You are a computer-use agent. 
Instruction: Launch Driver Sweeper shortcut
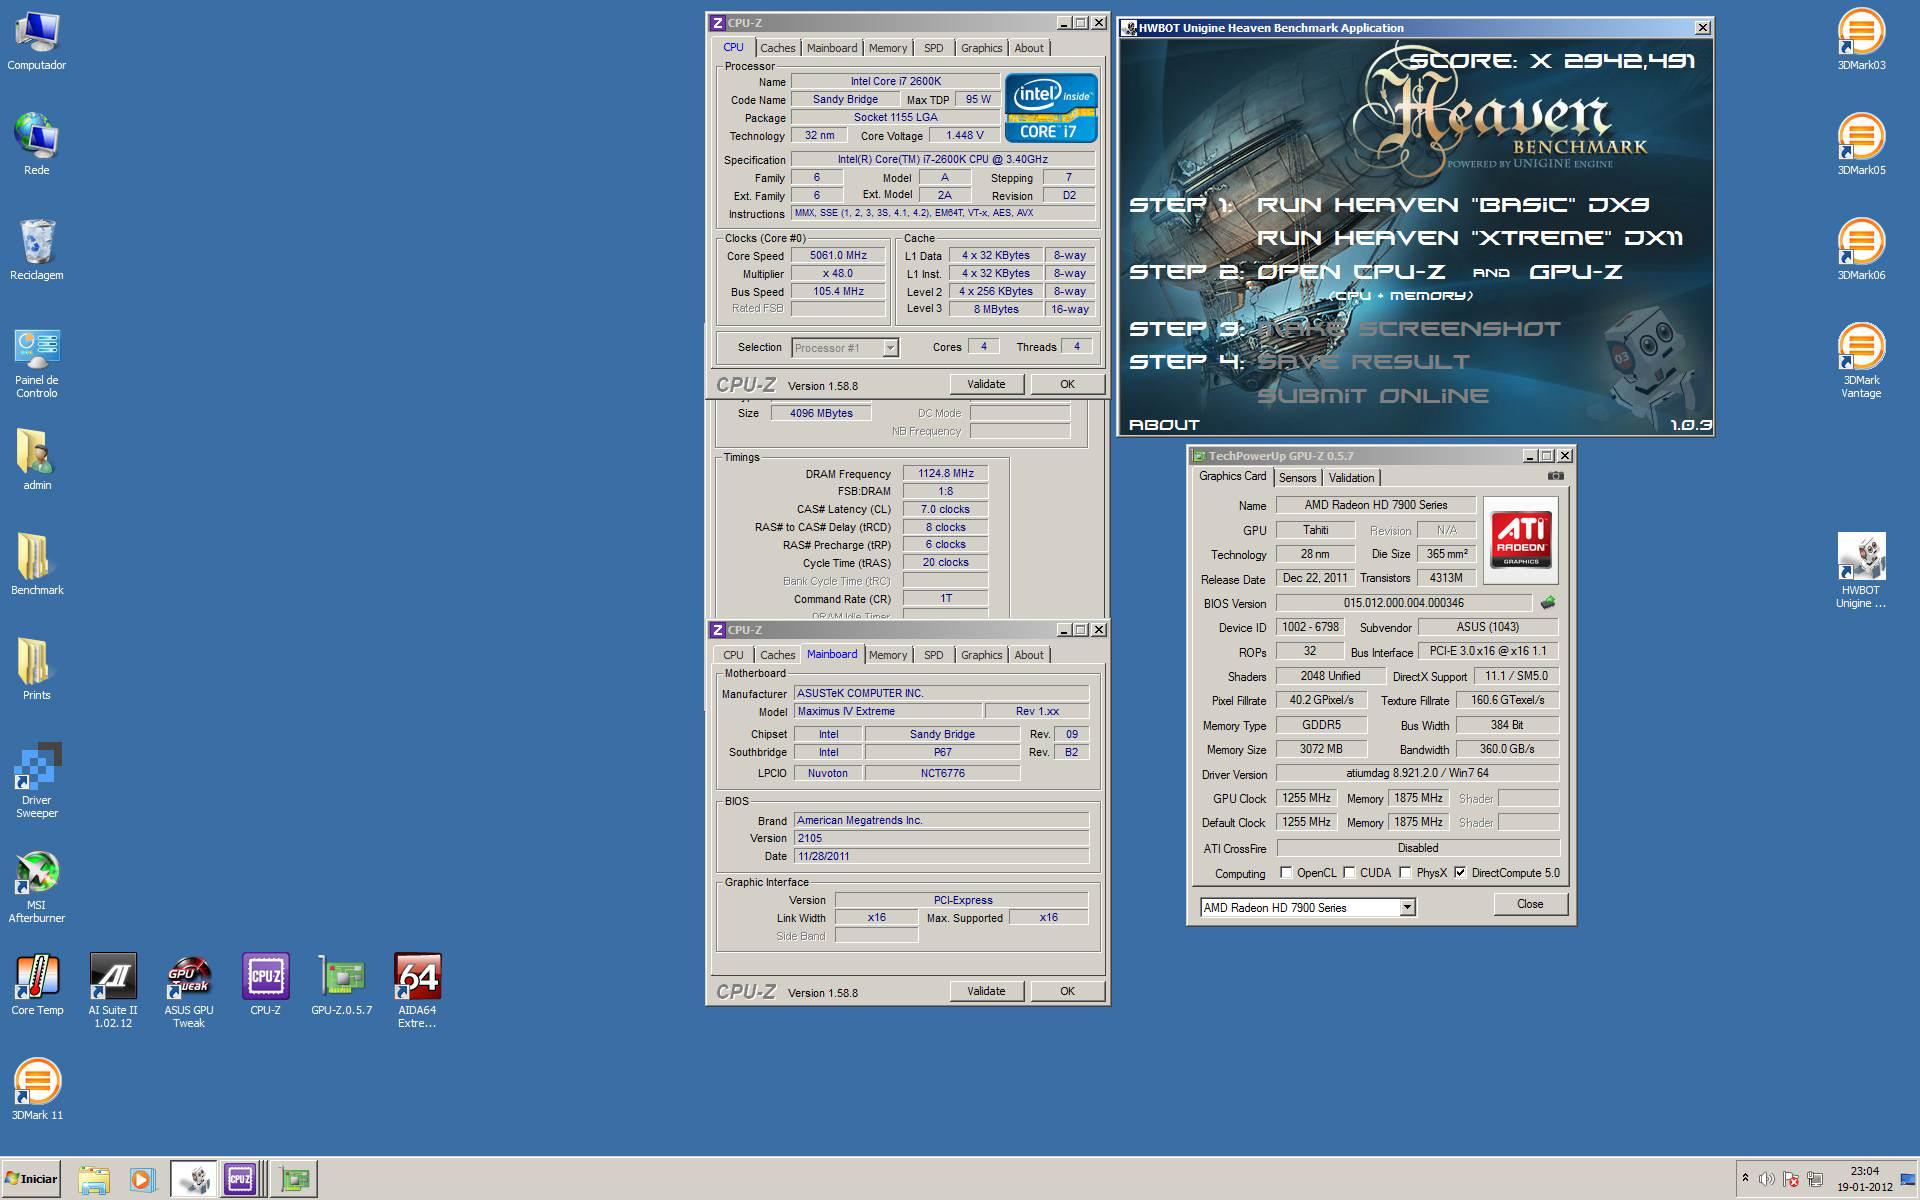point(37,782)
